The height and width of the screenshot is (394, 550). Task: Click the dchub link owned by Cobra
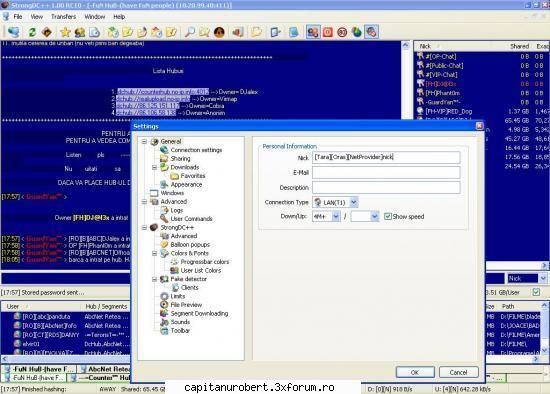pyautogui.click(x=148, y=106)
